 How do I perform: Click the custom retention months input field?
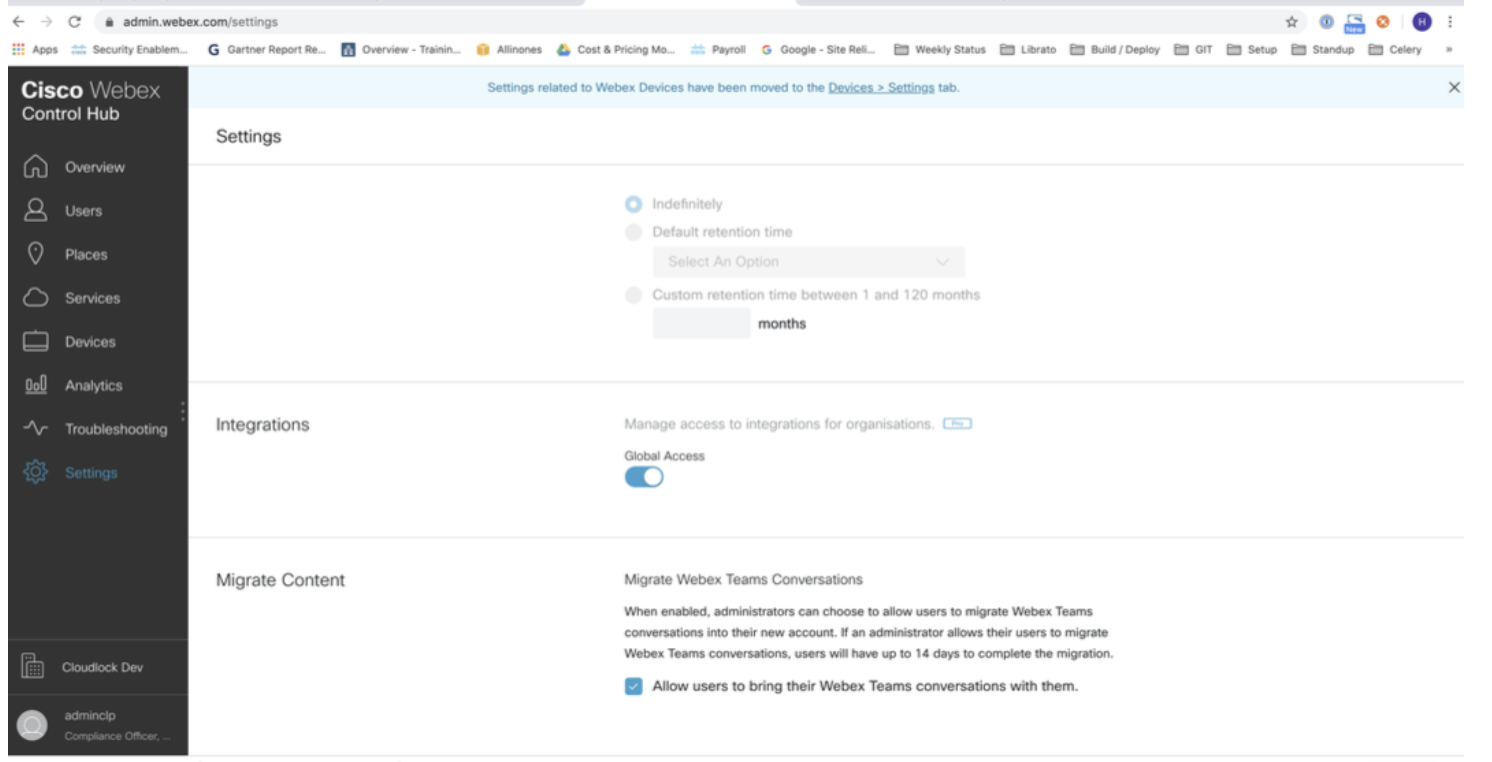click(x=701, y=323)
